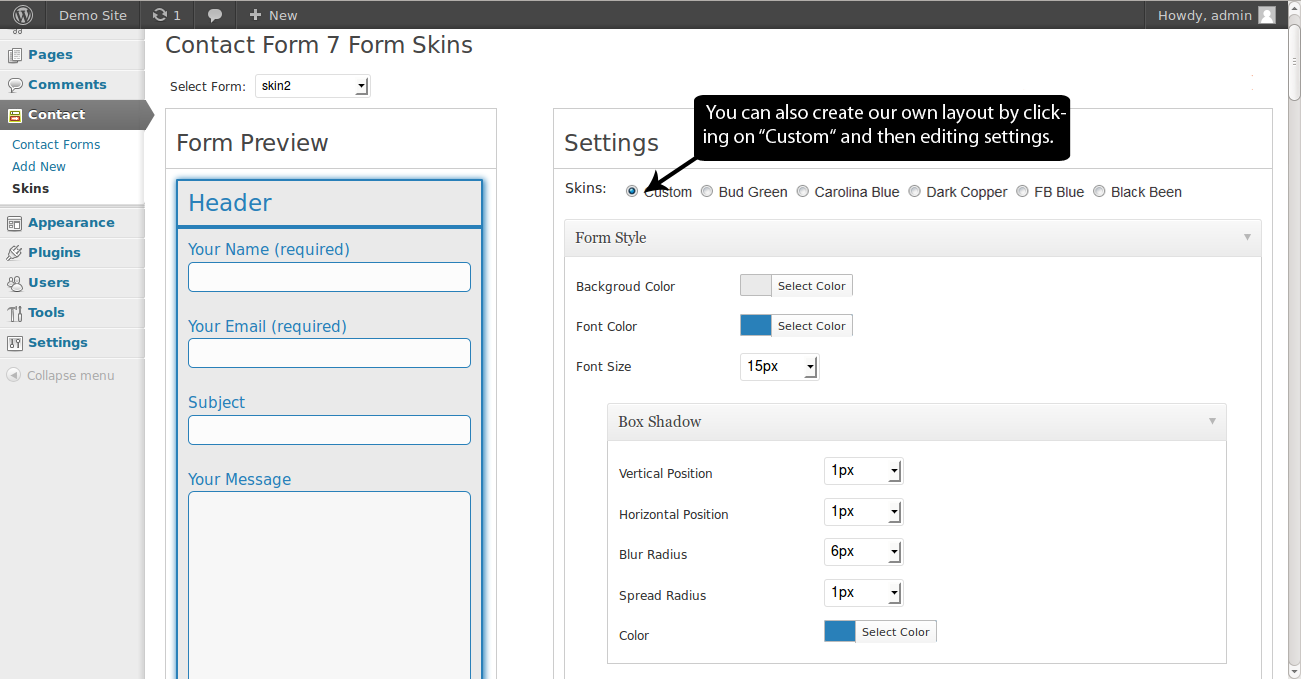The width and height of the screenshot is (1301, 679).
Task: Click the Tools sidebar icon
Action: point(15,313)
